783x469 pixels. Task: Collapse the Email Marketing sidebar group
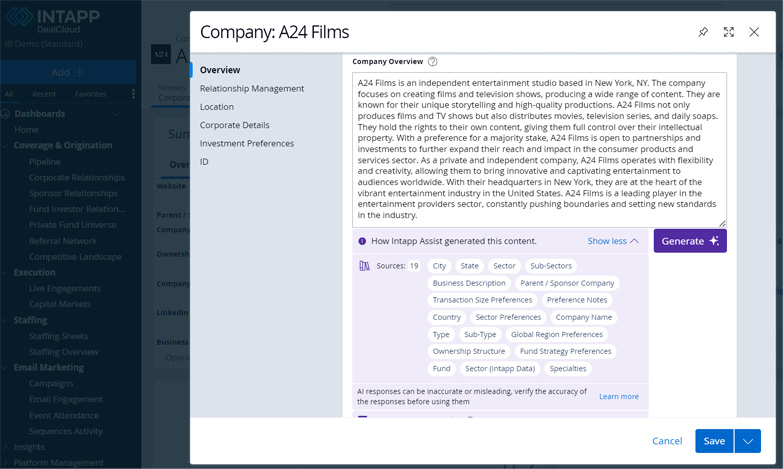coord(5,368)
